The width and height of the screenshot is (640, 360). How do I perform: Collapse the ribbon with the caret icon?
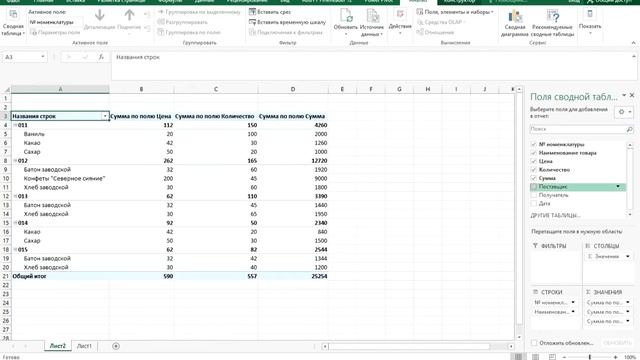point(633,43)
